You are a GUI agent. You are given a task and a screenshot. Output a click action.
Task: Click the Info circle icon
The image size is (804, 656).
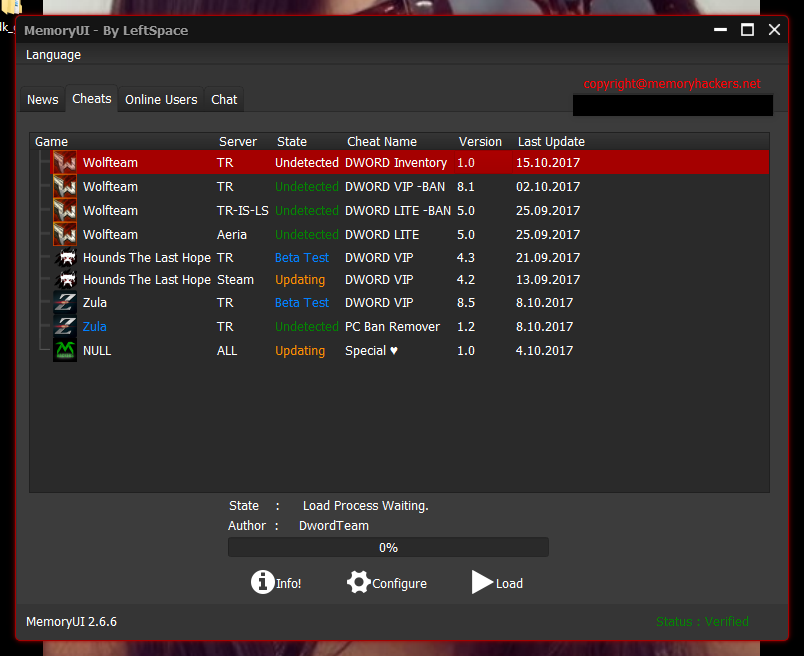tap(263, 582)
